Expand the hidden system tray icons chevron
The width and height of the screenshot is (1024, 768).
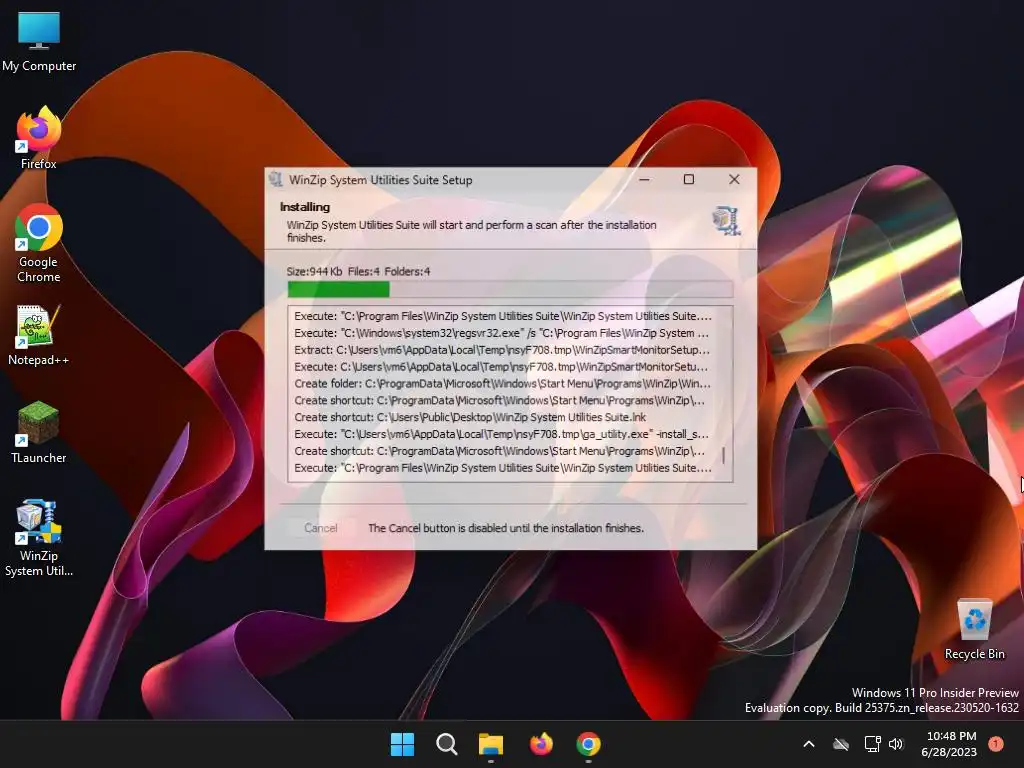808,744
